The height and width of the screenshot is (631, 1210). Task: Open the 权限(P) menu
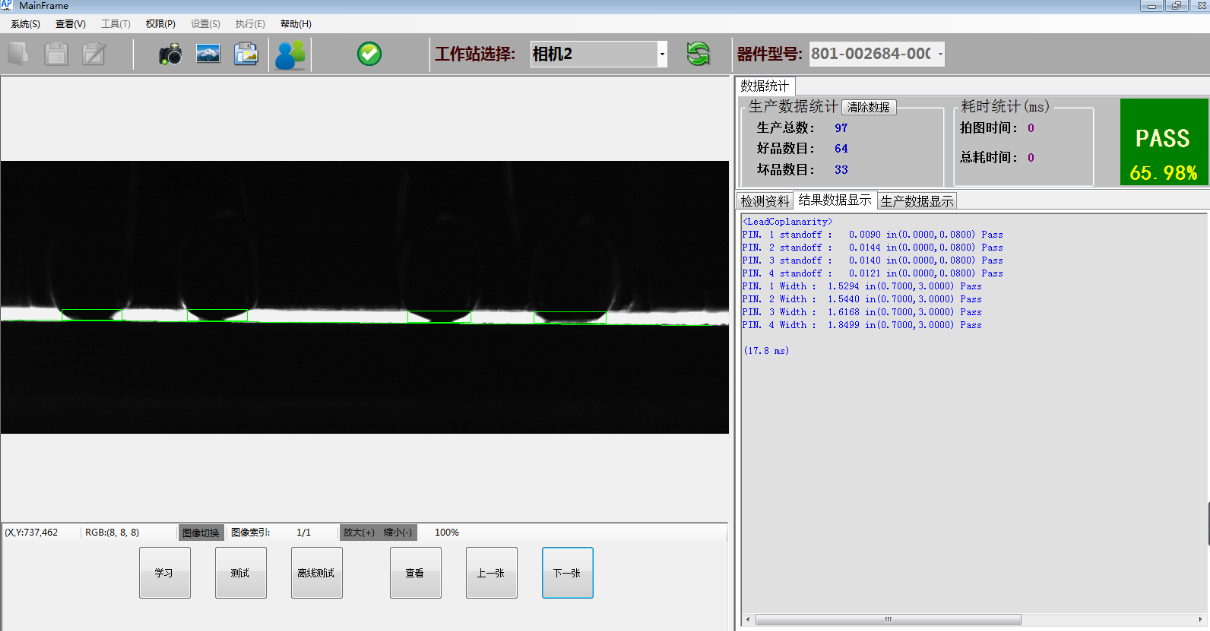160,23
